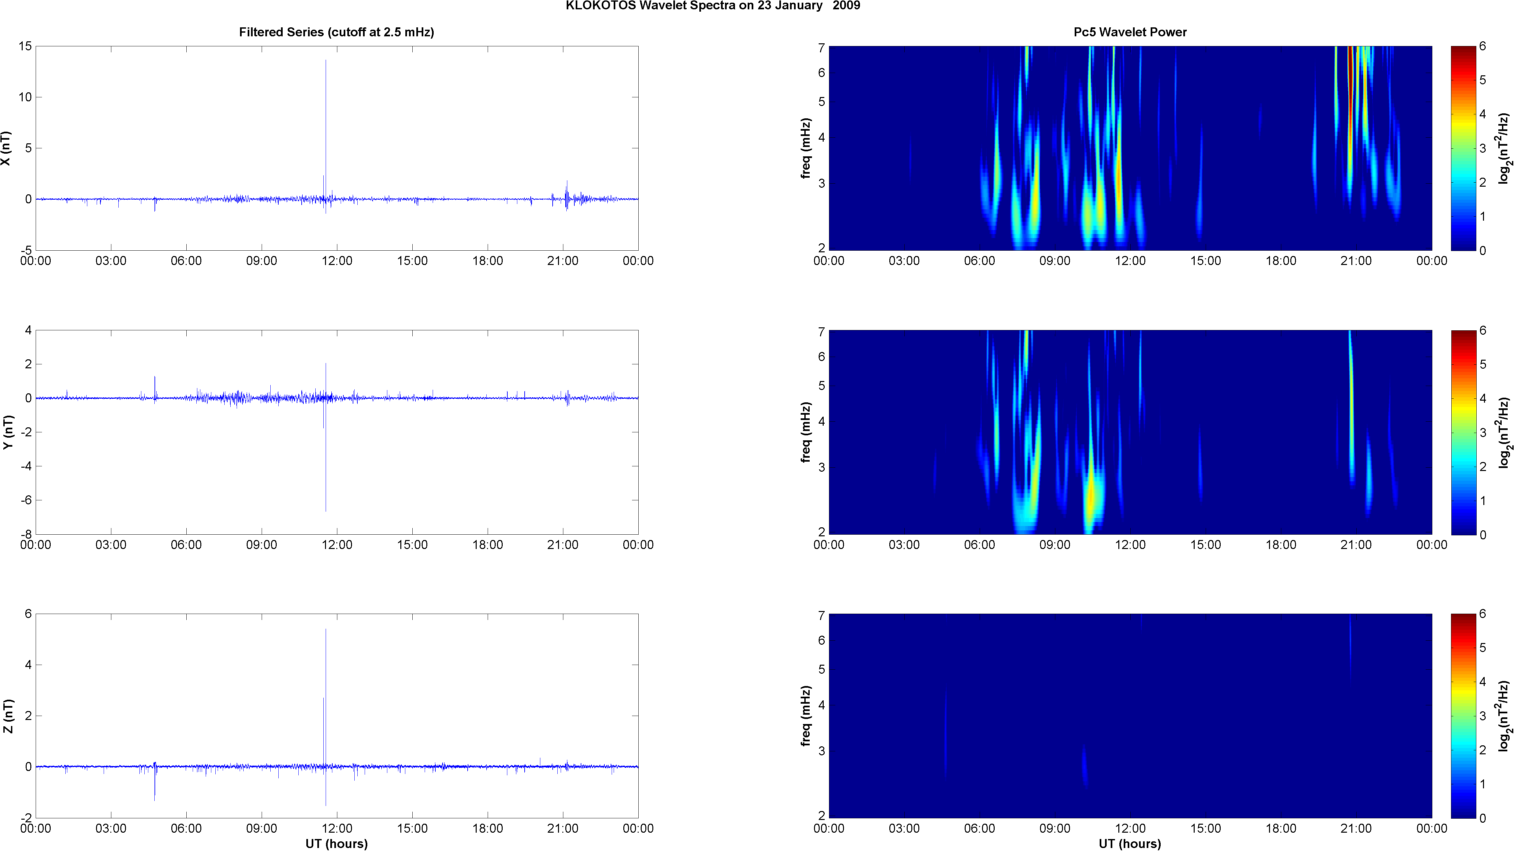Click the log2(nT²/Hz) label of bottom colorbar
1514x851 pixels.
tap(1503, 716)
